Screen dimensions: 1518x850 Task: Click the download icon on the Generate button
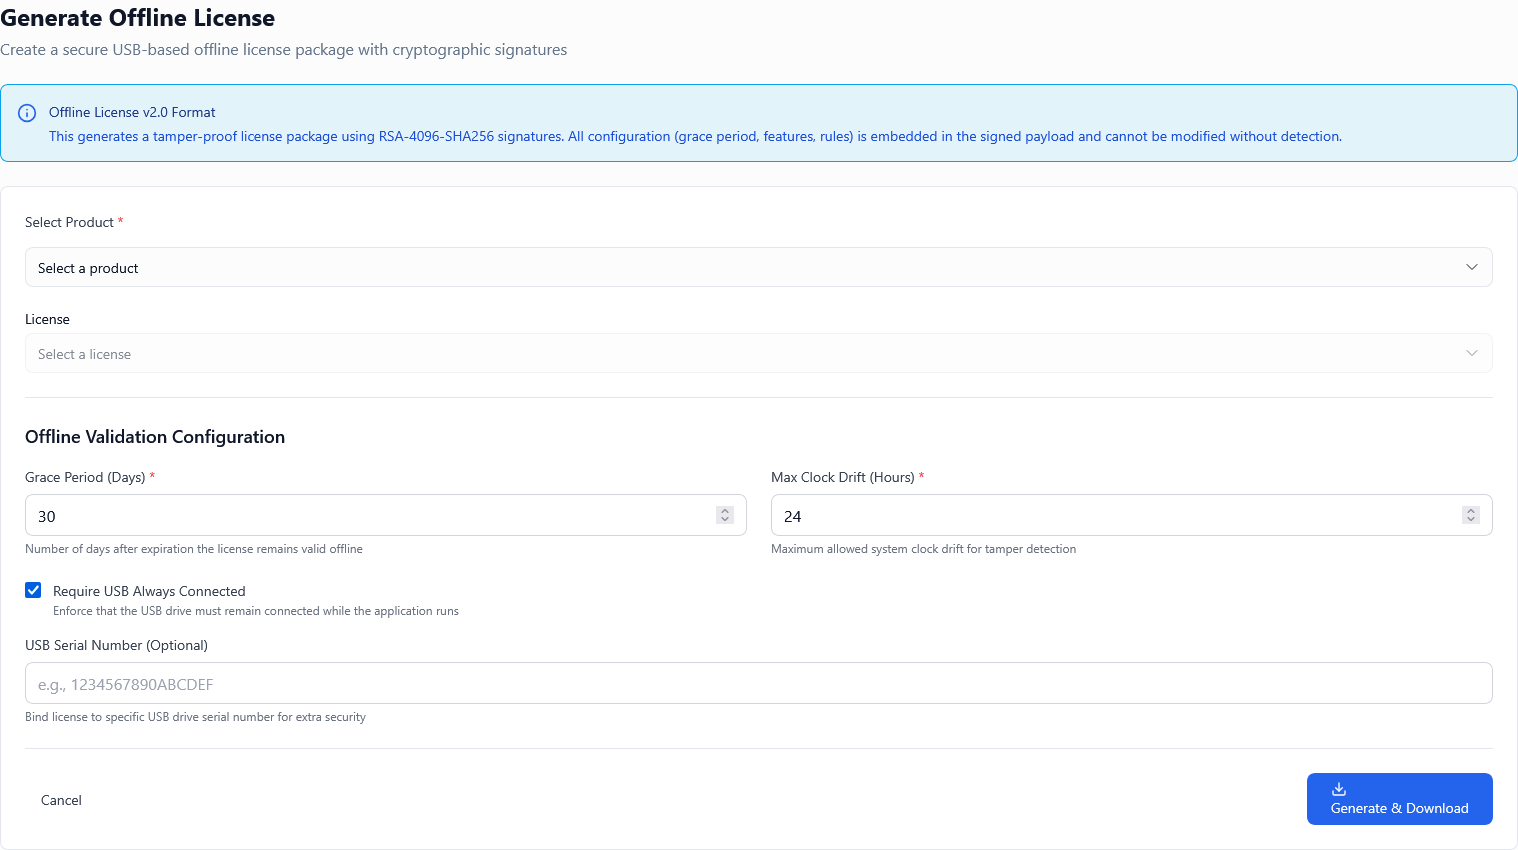[1339, 789]
